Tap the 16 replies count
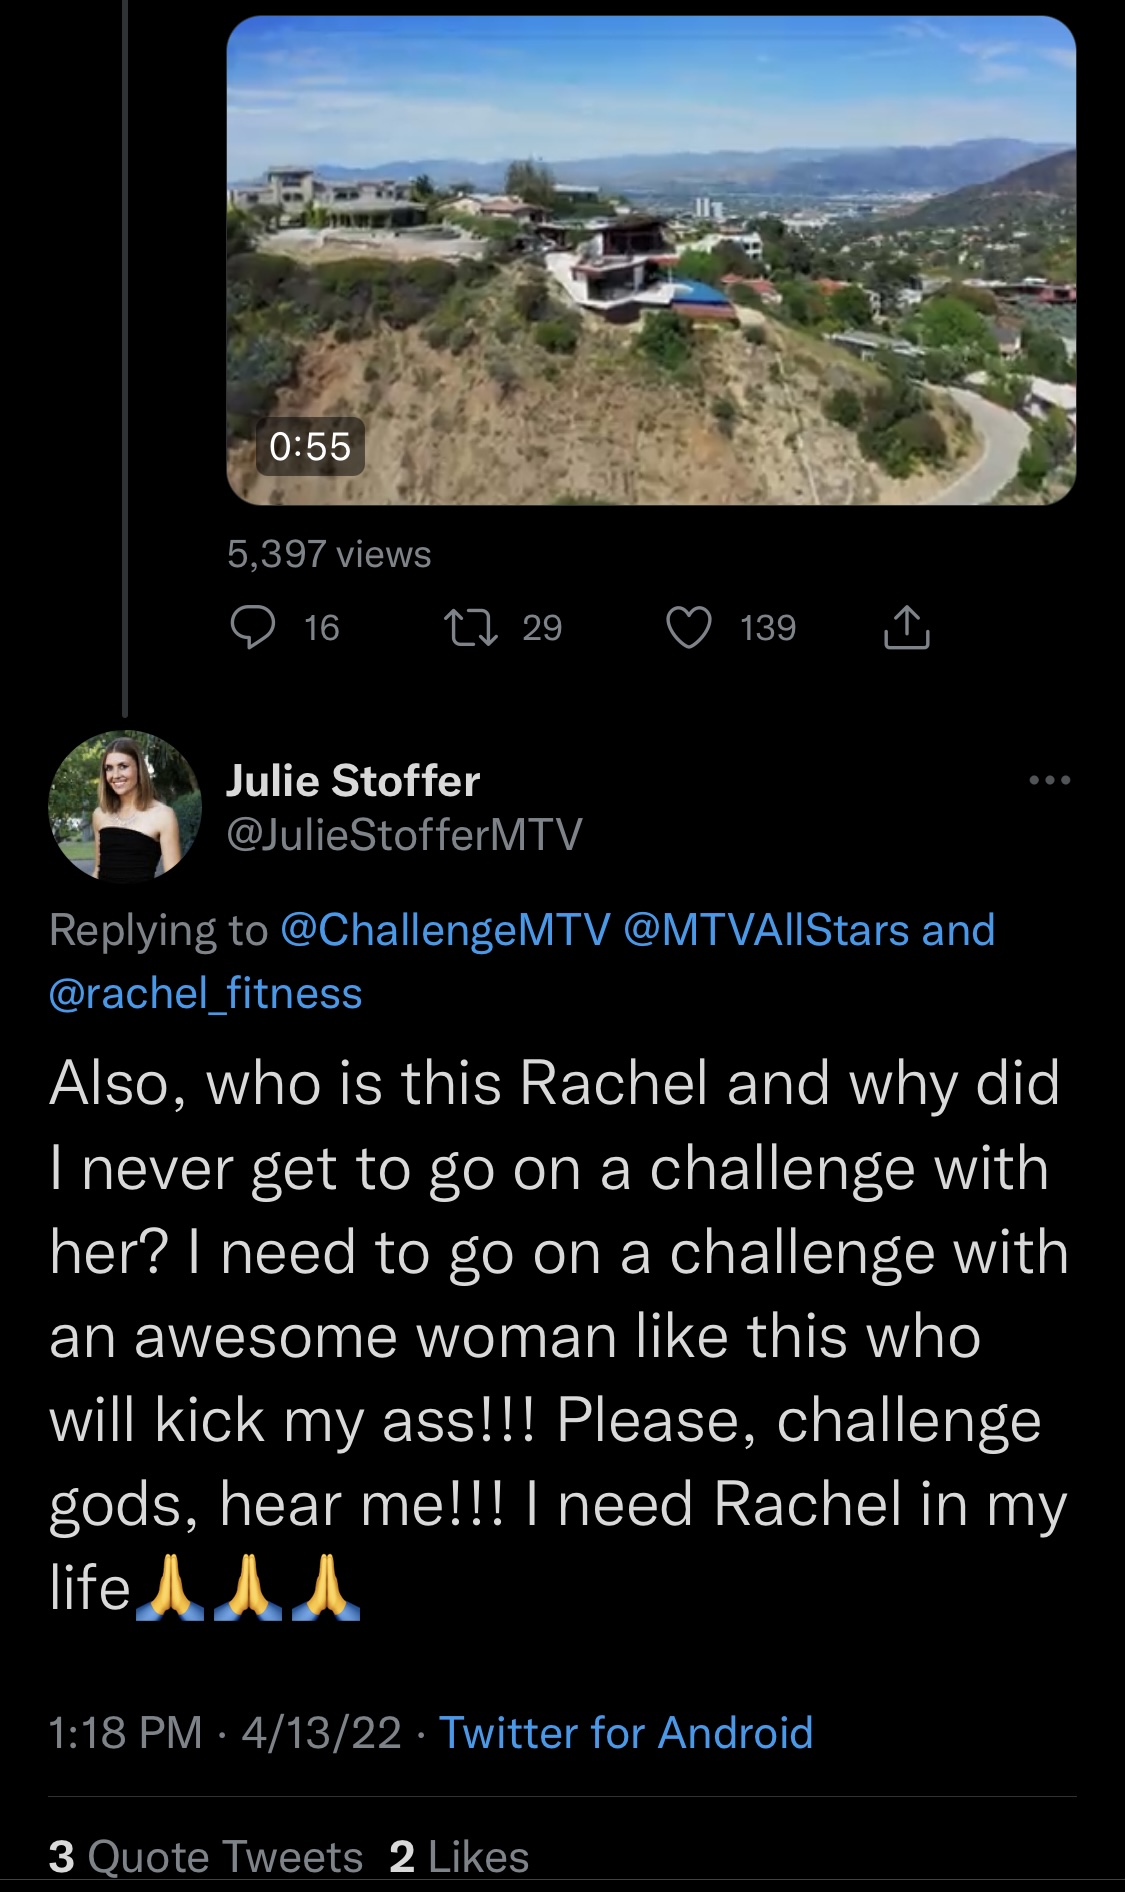This screenshot has height=1892, width=1125. pos(321,628)
